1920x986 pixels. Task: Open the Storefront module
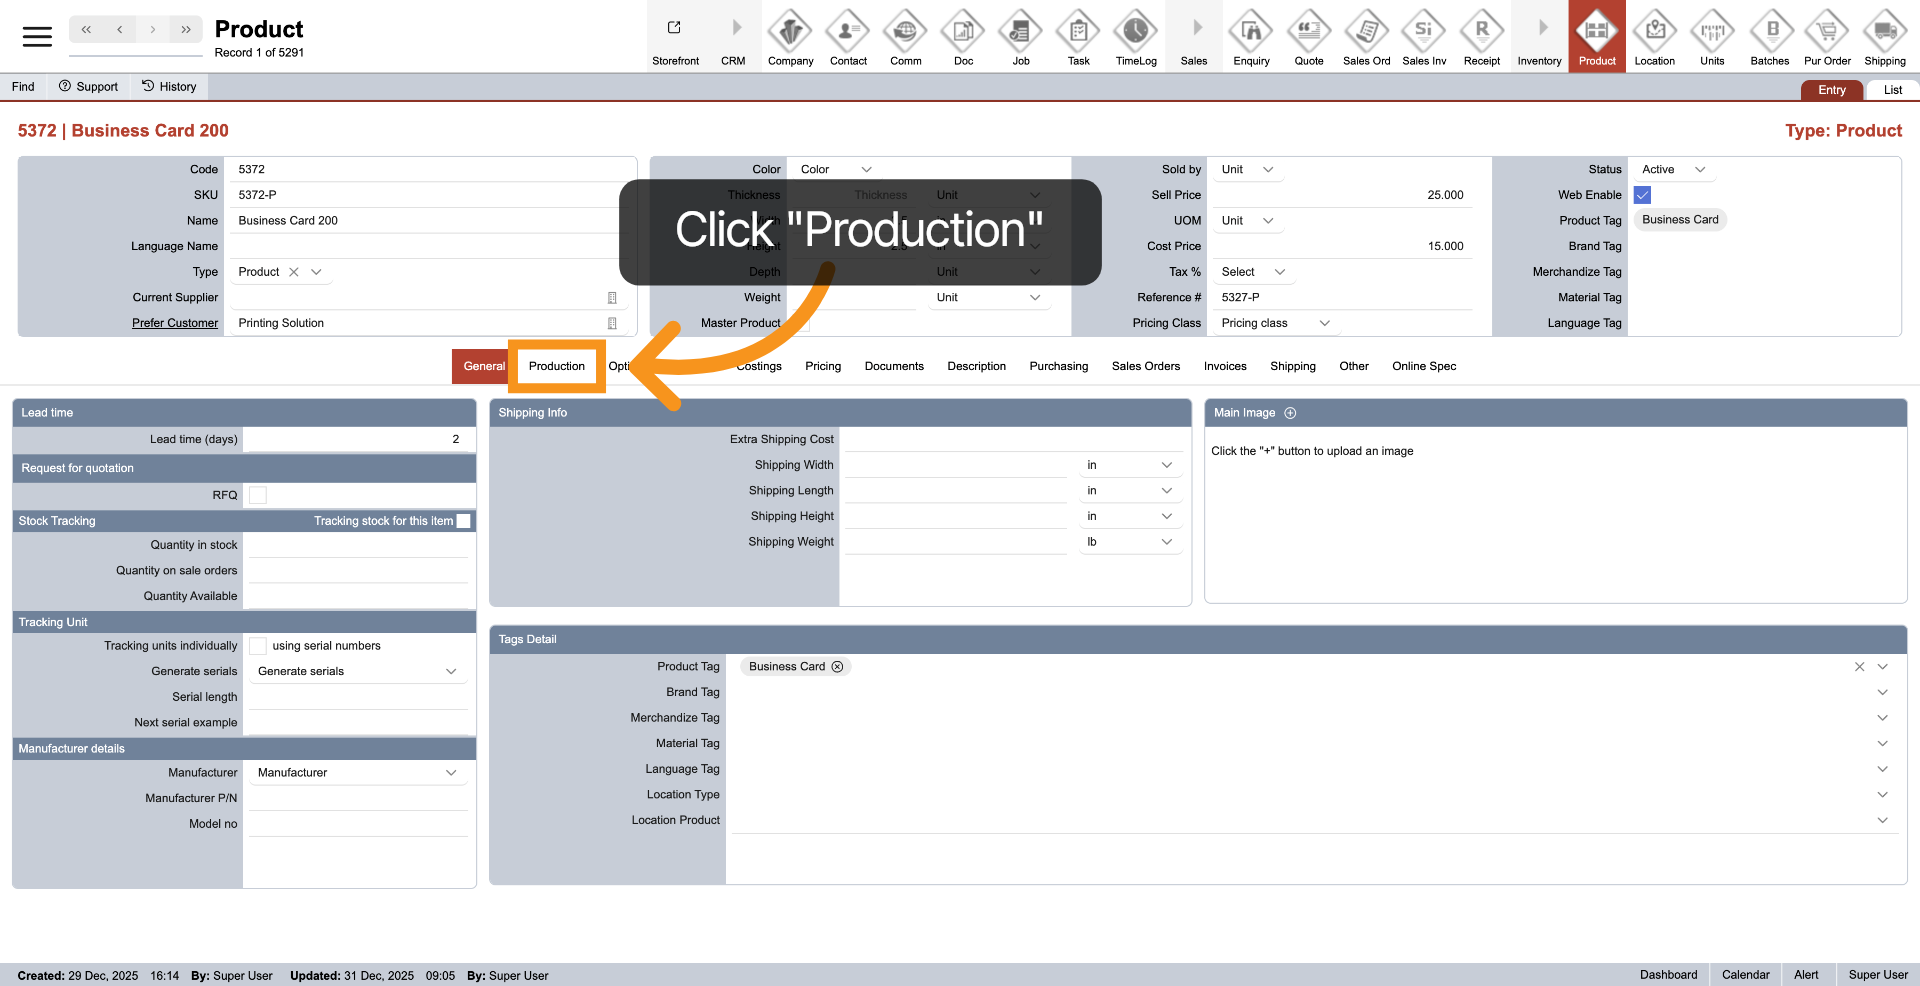click(x=675, y=36)
